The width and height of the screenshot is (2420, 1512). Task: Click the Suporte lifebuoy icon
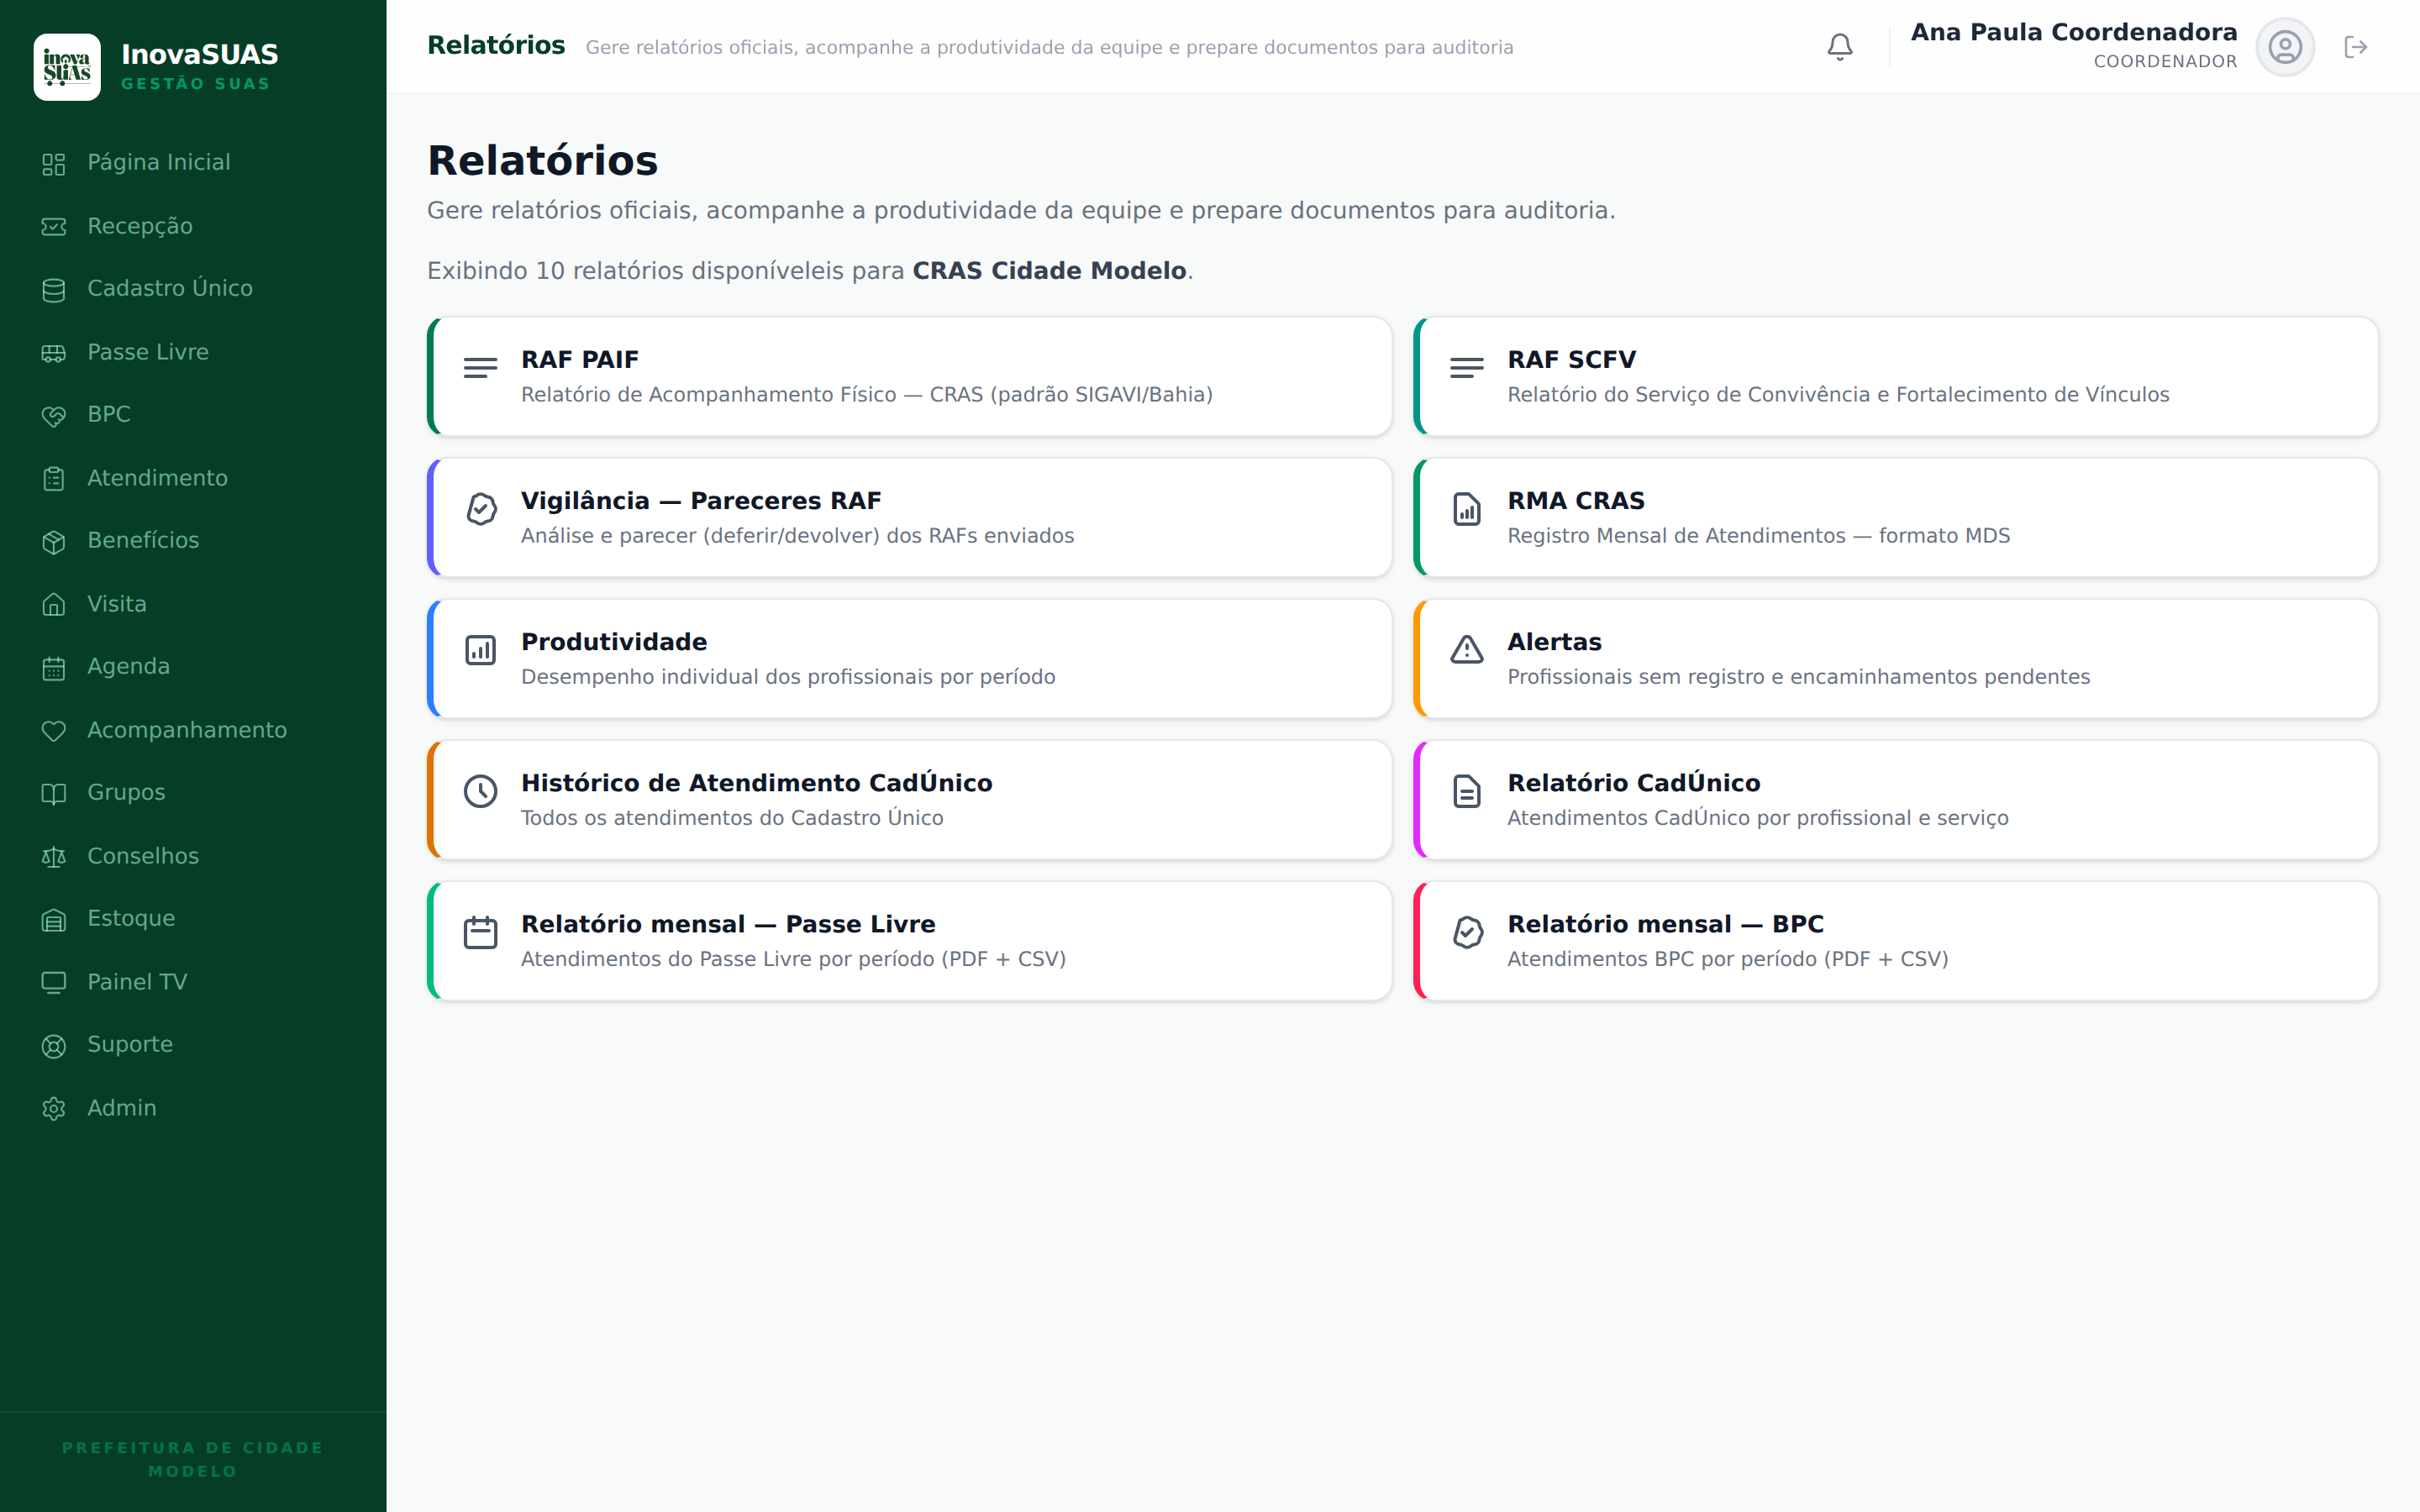(x=54, y=1046)
